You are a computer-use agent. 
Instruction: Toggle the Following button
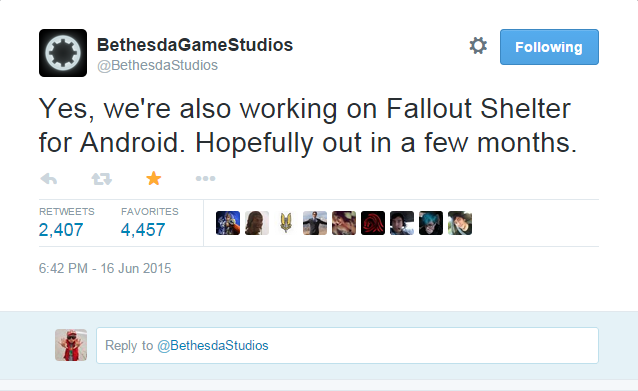pos(549,47)
